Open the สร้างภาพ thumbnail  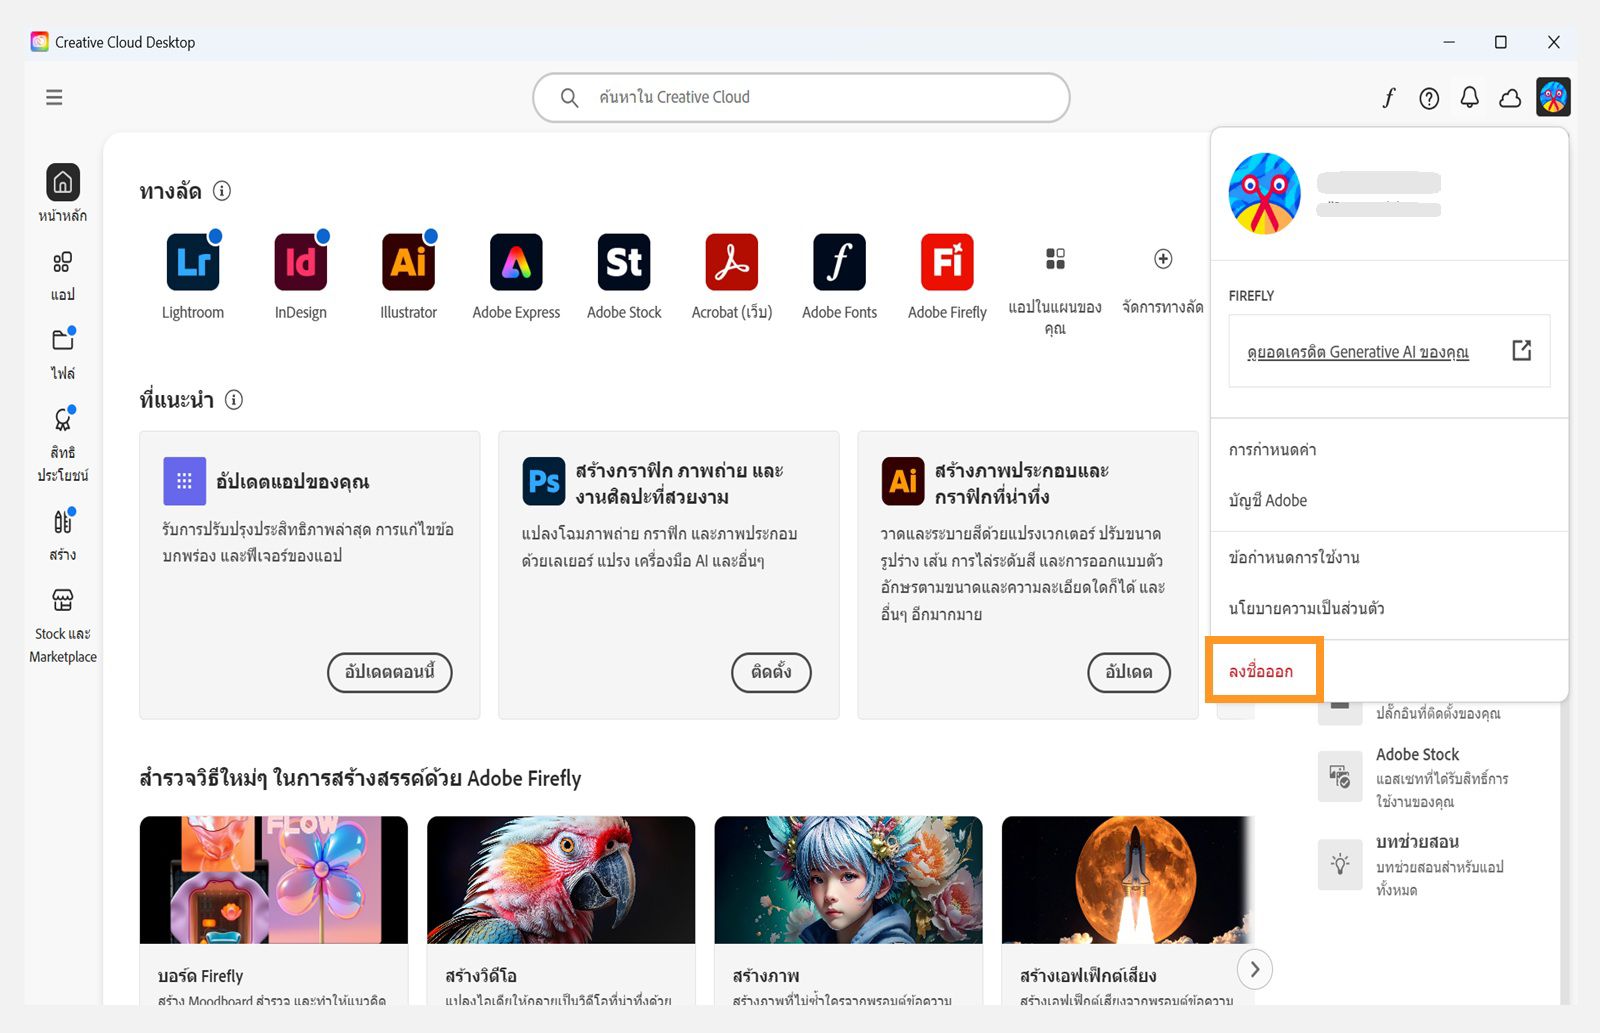pyautogui.click(x=848, y=880)
